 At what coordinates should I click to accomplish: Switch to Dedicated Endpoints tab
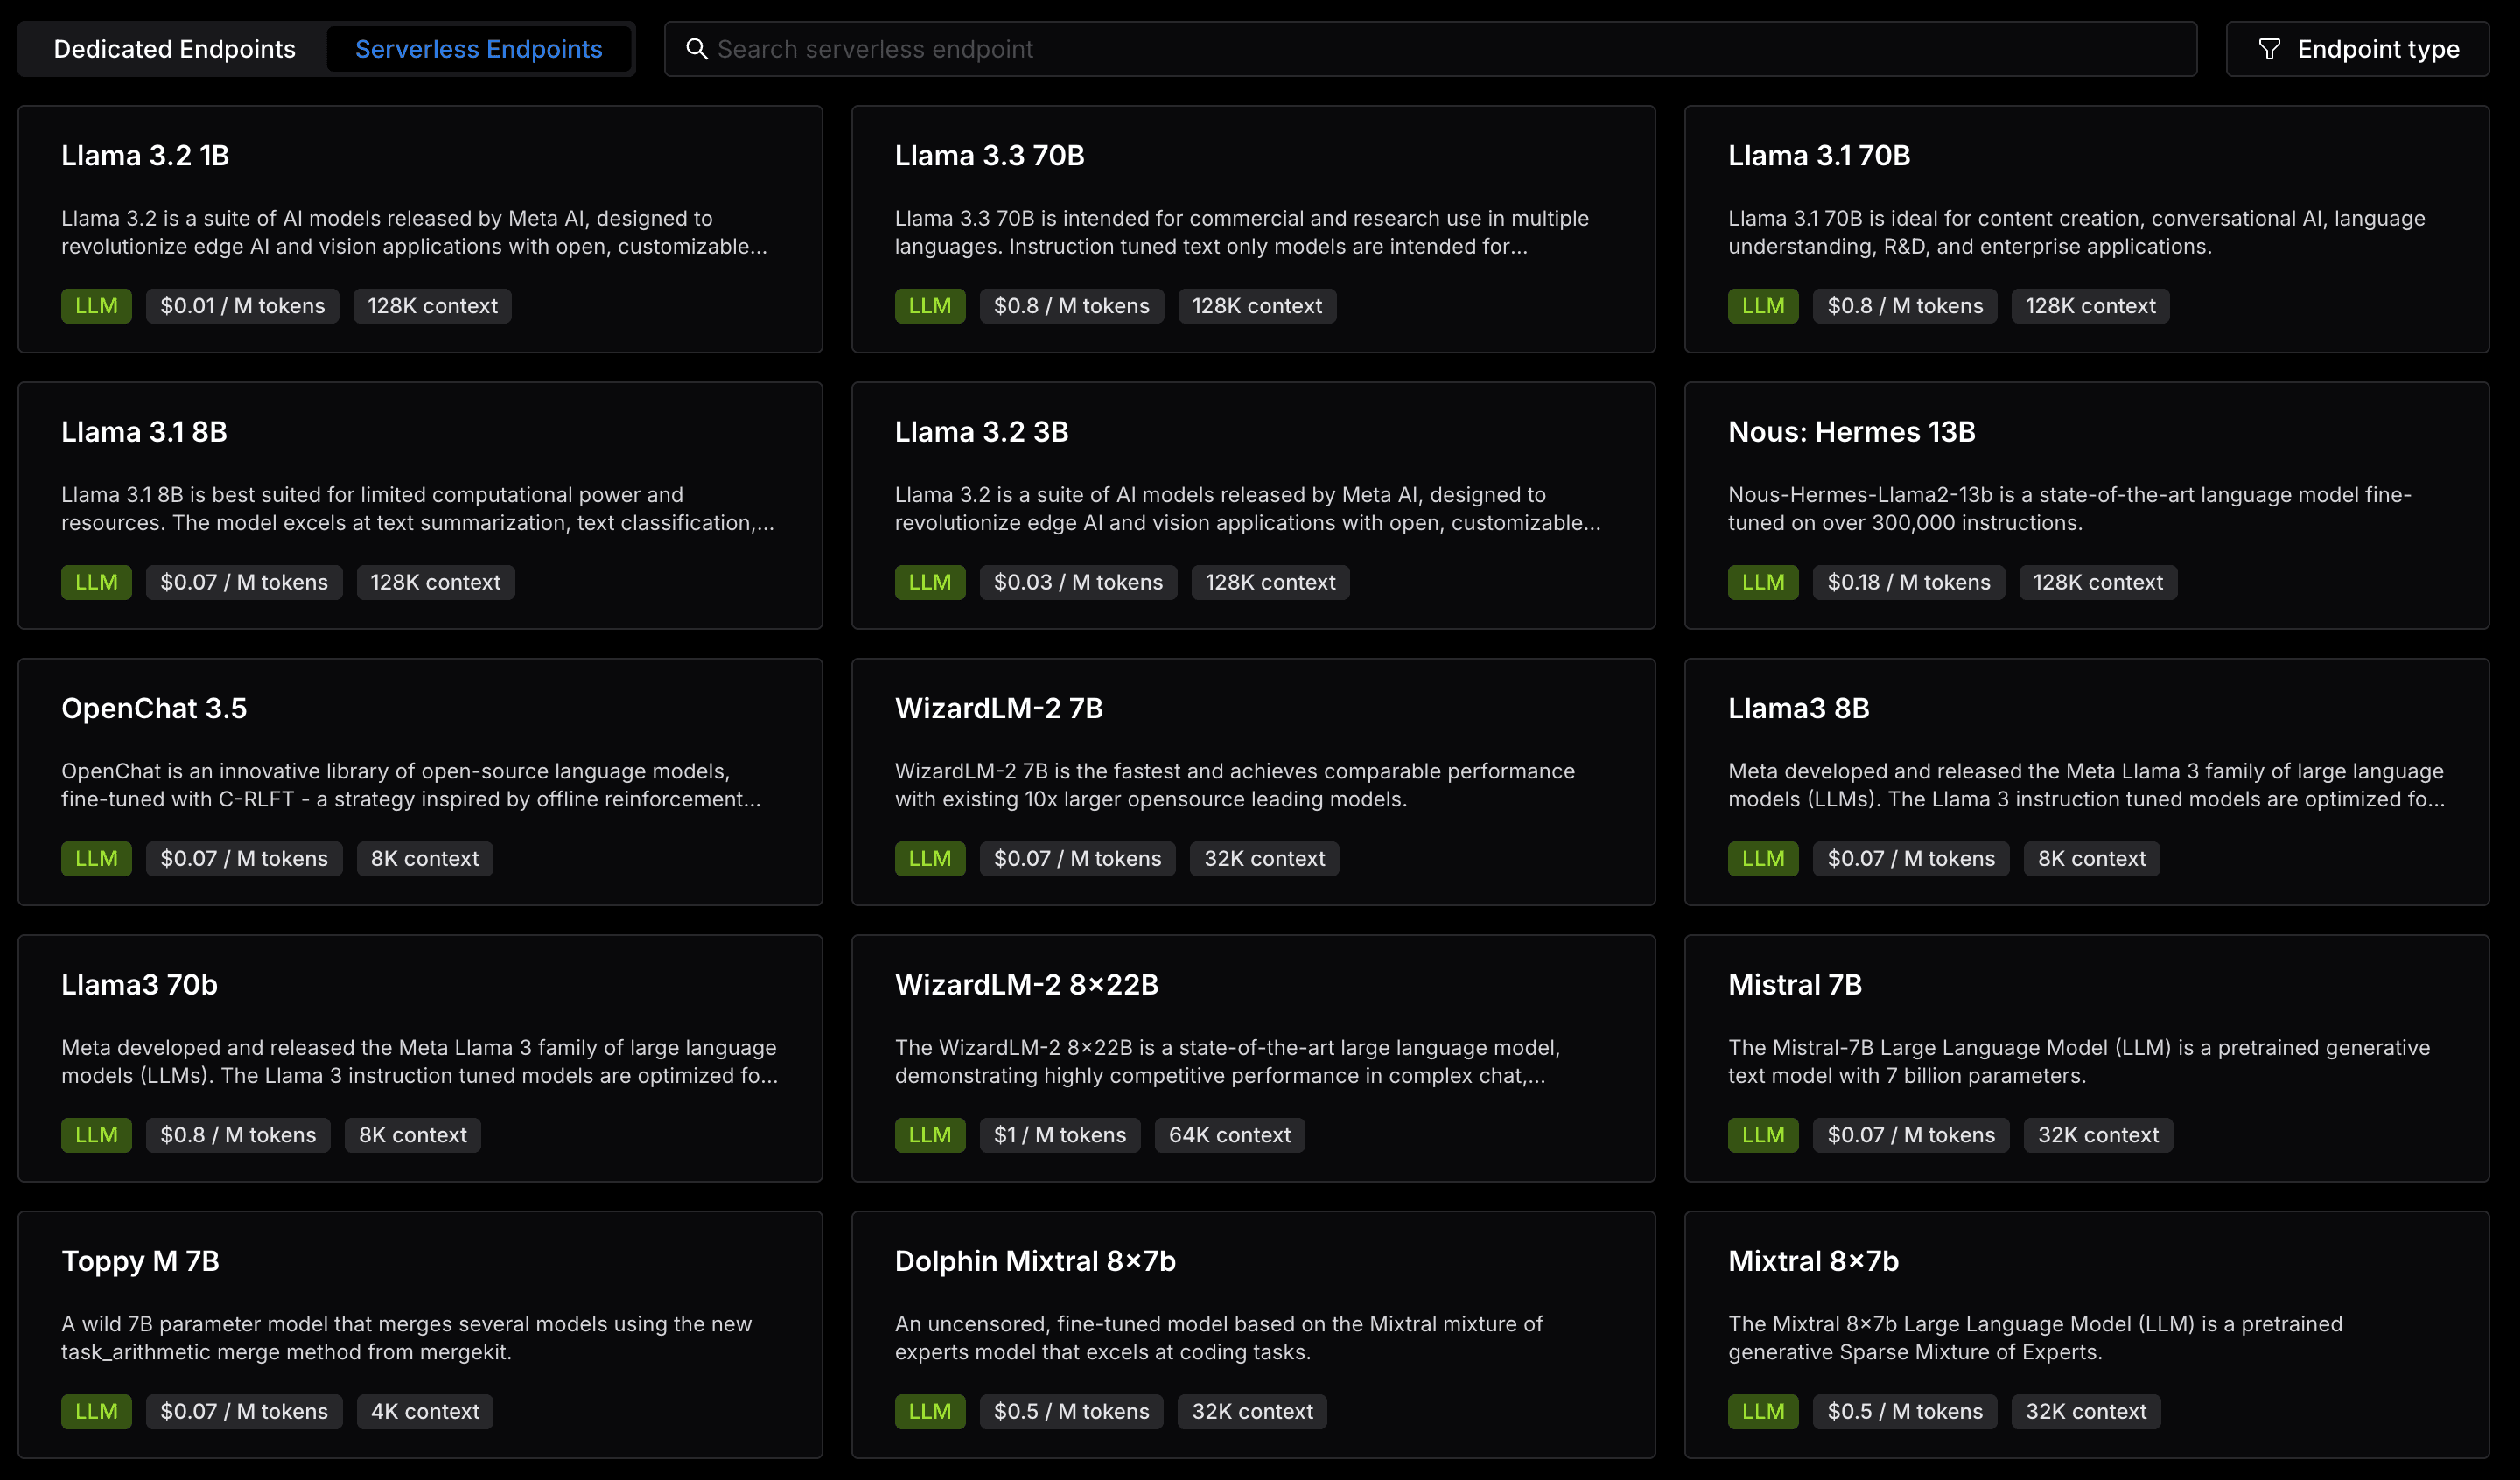click(x=174, y=49)
